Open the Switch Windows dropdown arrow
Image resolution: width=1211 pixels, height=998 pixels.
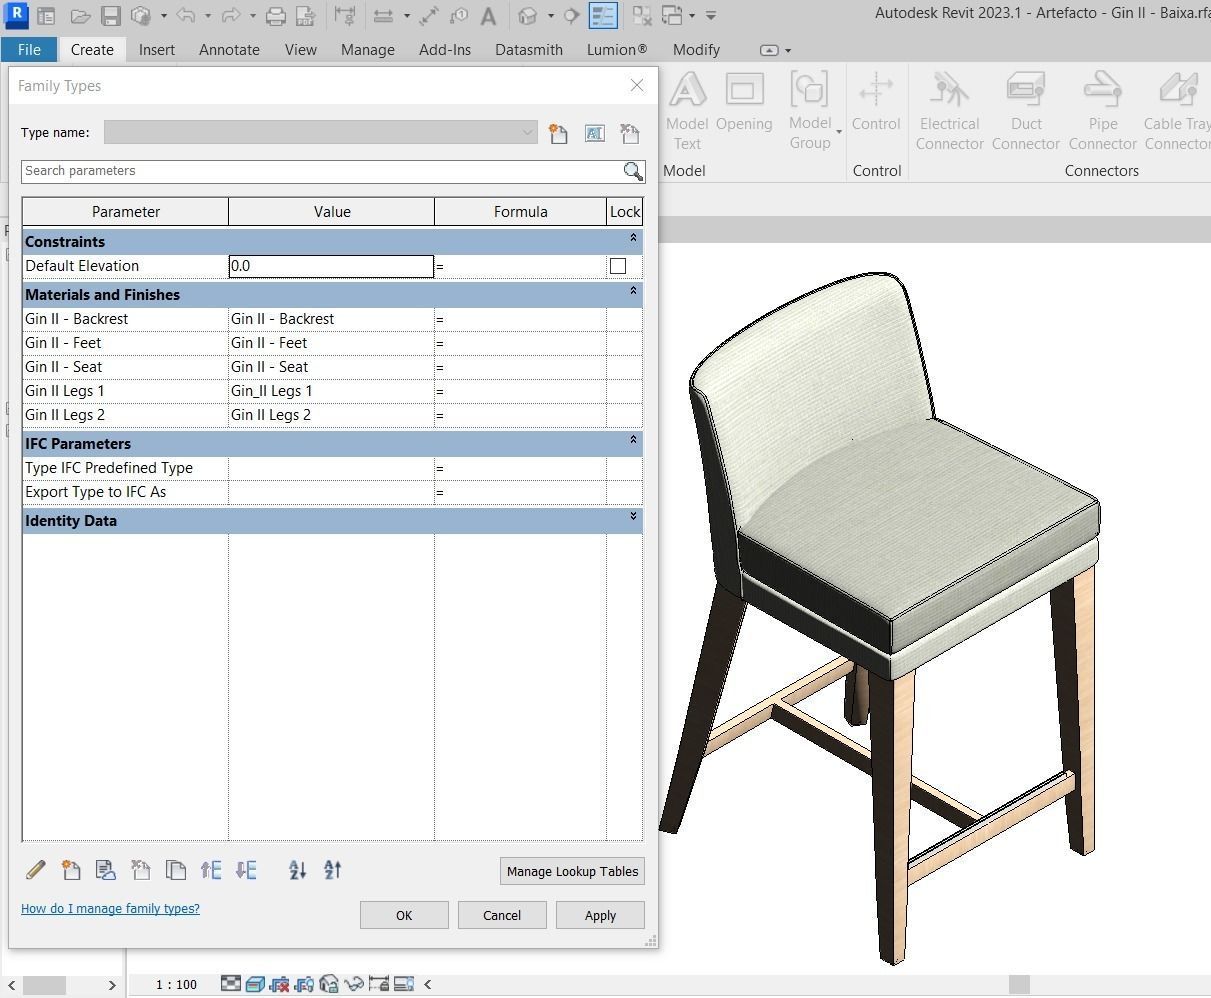click(692, 16)
